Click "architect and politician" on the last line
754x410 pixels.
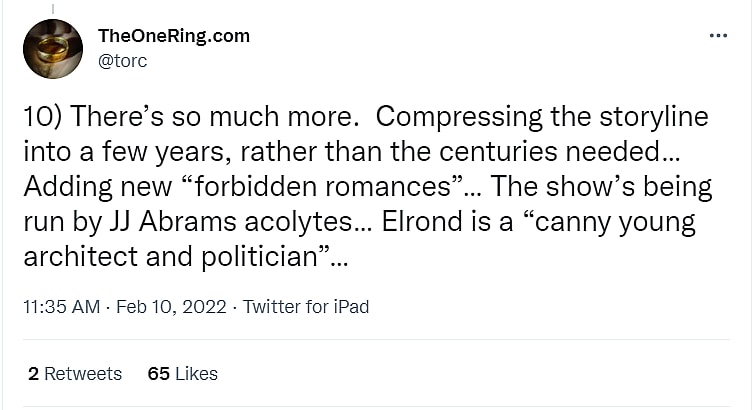pos(173,257)
